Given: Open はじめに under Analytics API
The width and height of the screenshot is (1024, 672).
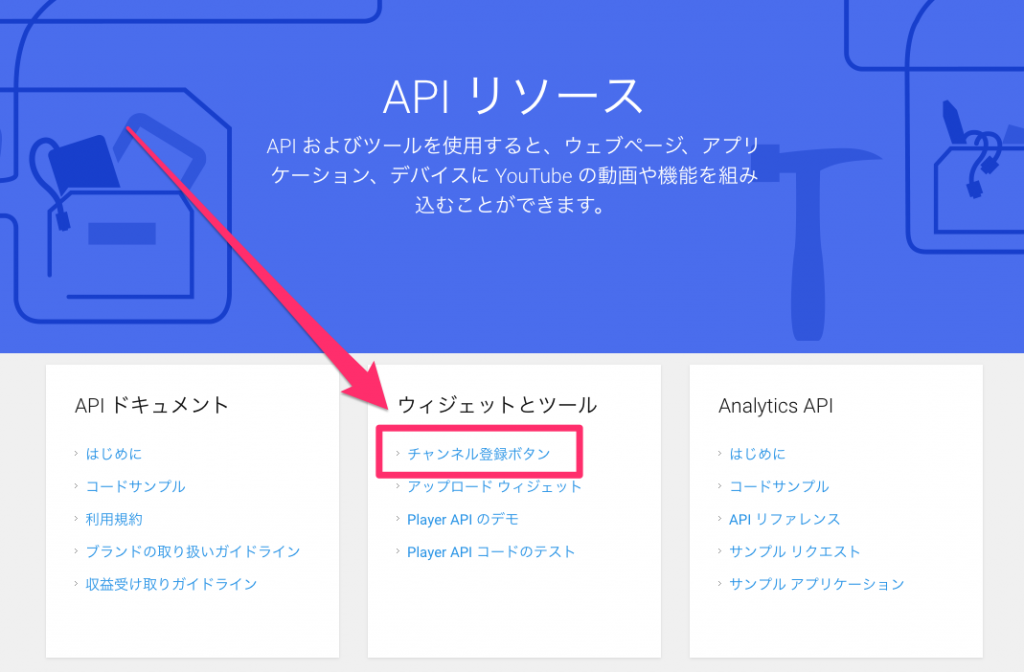Looking at the screenshot, I should [x=757, y=454].
